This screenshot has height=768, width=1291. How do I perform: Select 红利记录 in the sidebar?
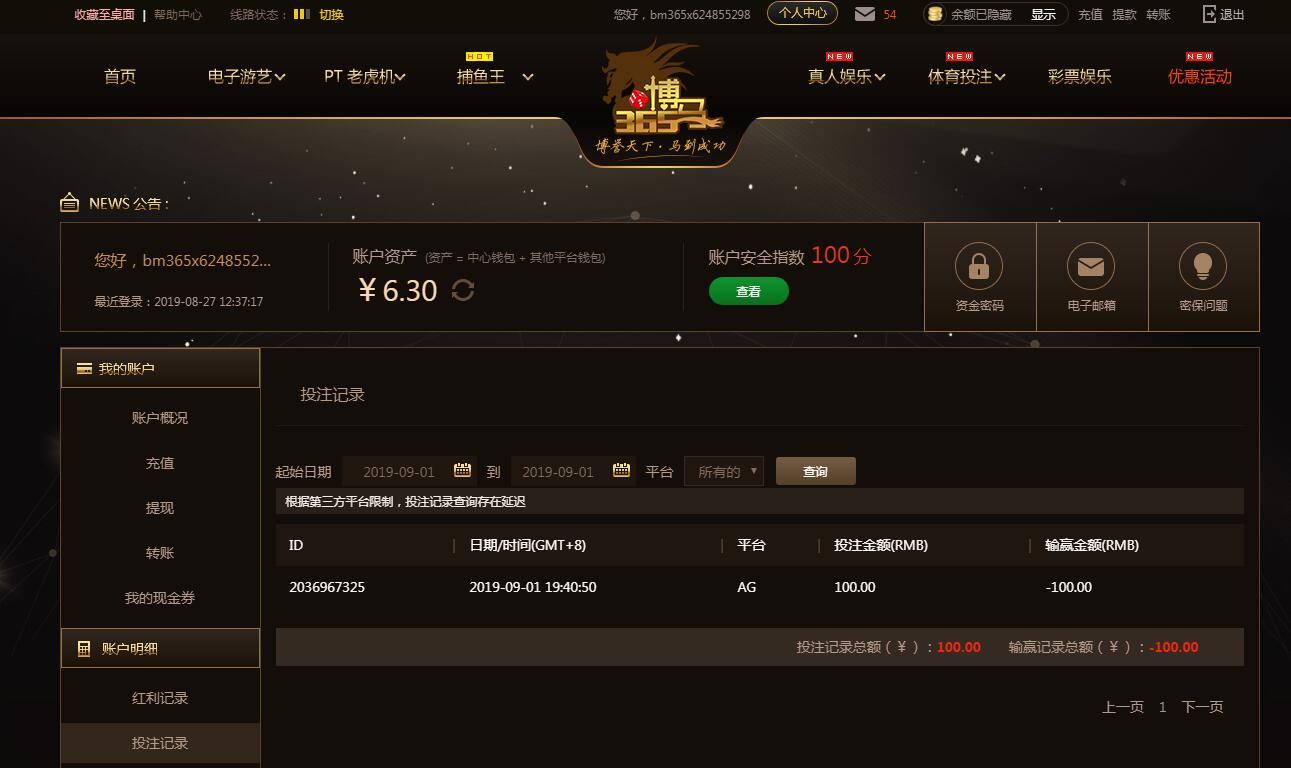[160, 698]
